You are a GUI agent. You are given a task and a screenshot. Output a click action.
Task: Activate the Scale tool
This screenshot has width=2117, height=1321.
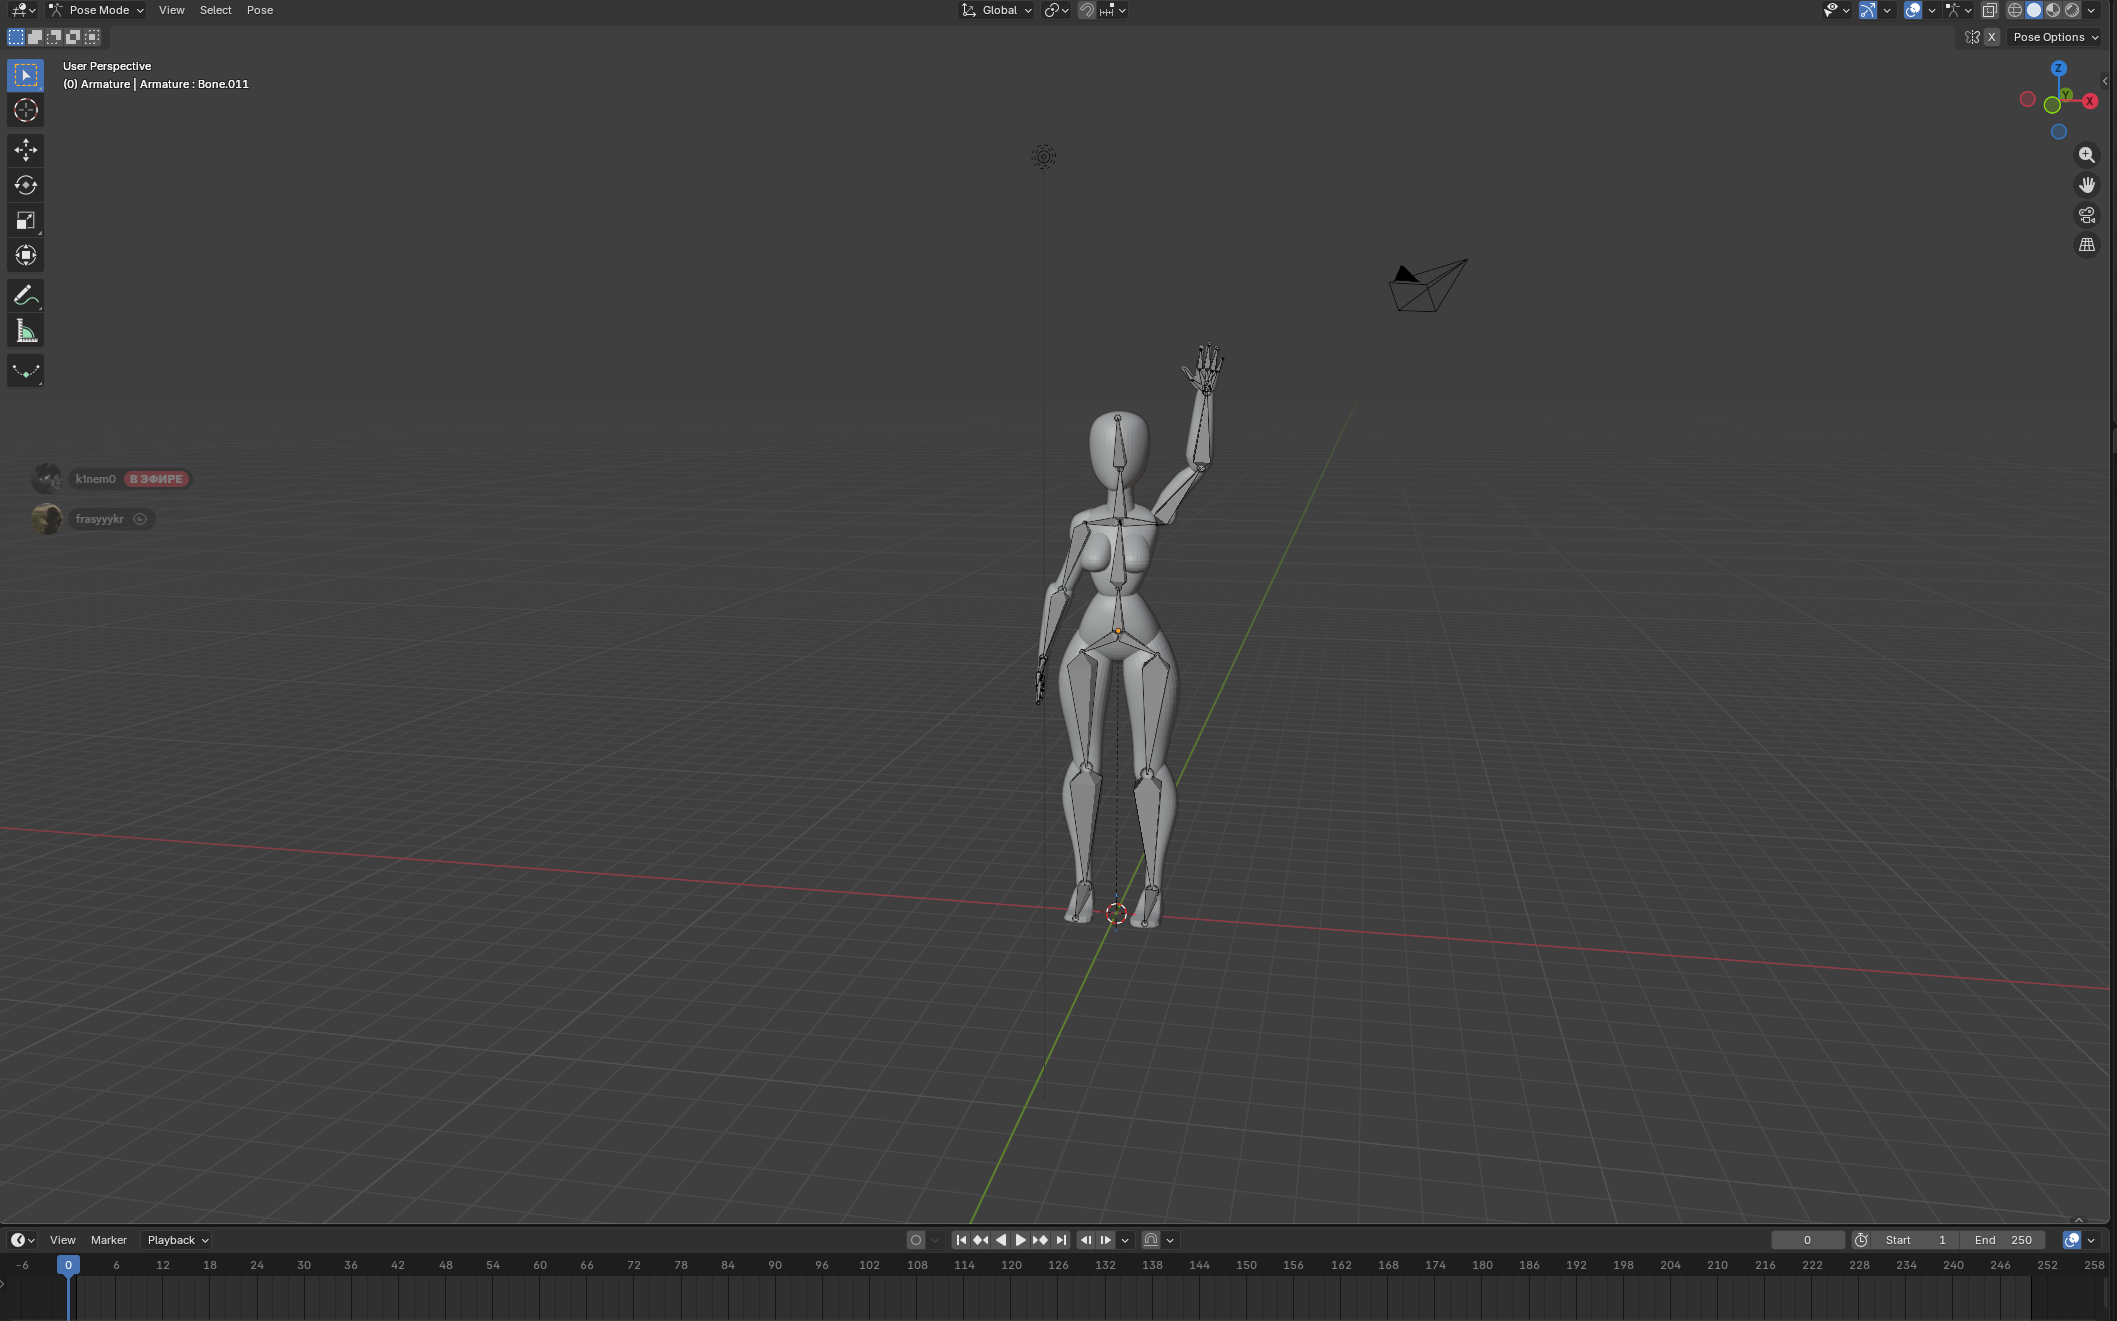[x=26, y=220]
